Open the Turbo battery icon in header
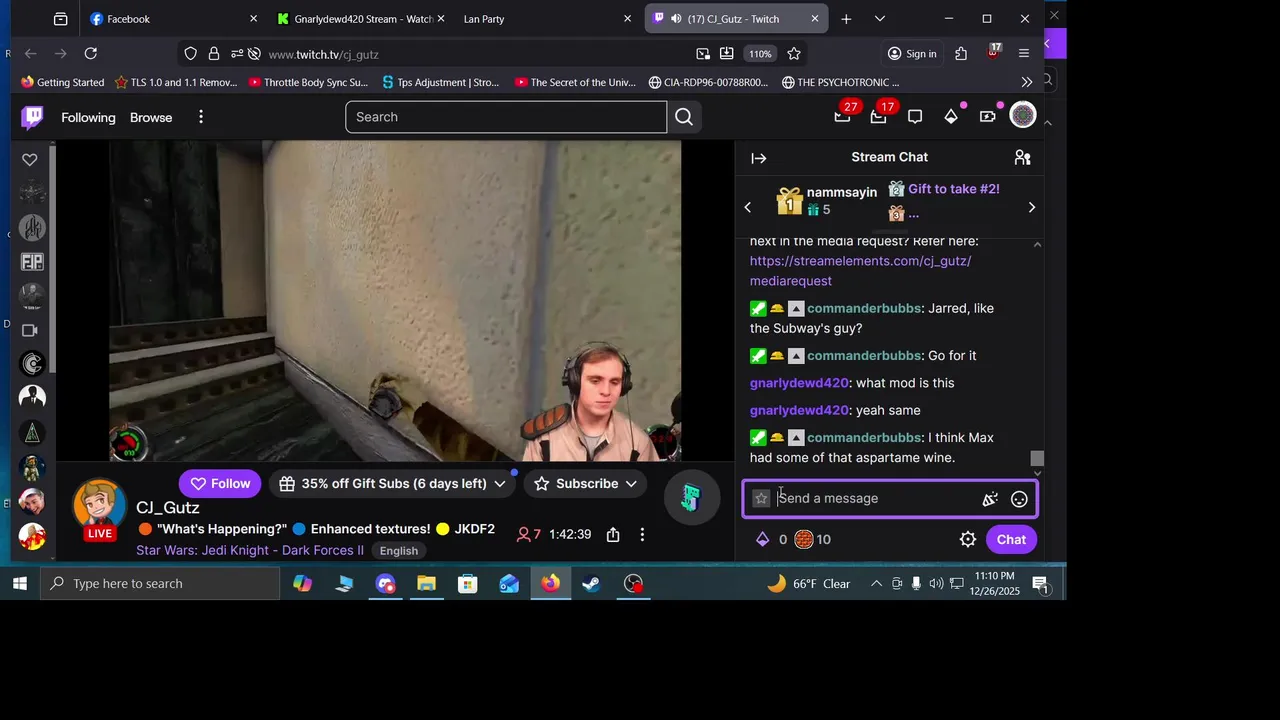This screenshot has width=1280, height=720. [x=987, y=117]
